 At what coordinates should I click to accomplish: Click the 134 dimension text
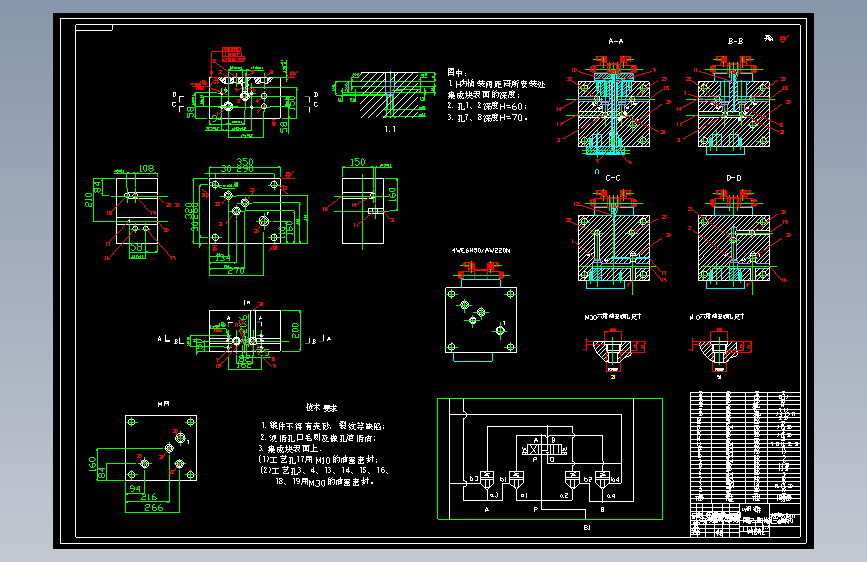(x=223, y=258)
